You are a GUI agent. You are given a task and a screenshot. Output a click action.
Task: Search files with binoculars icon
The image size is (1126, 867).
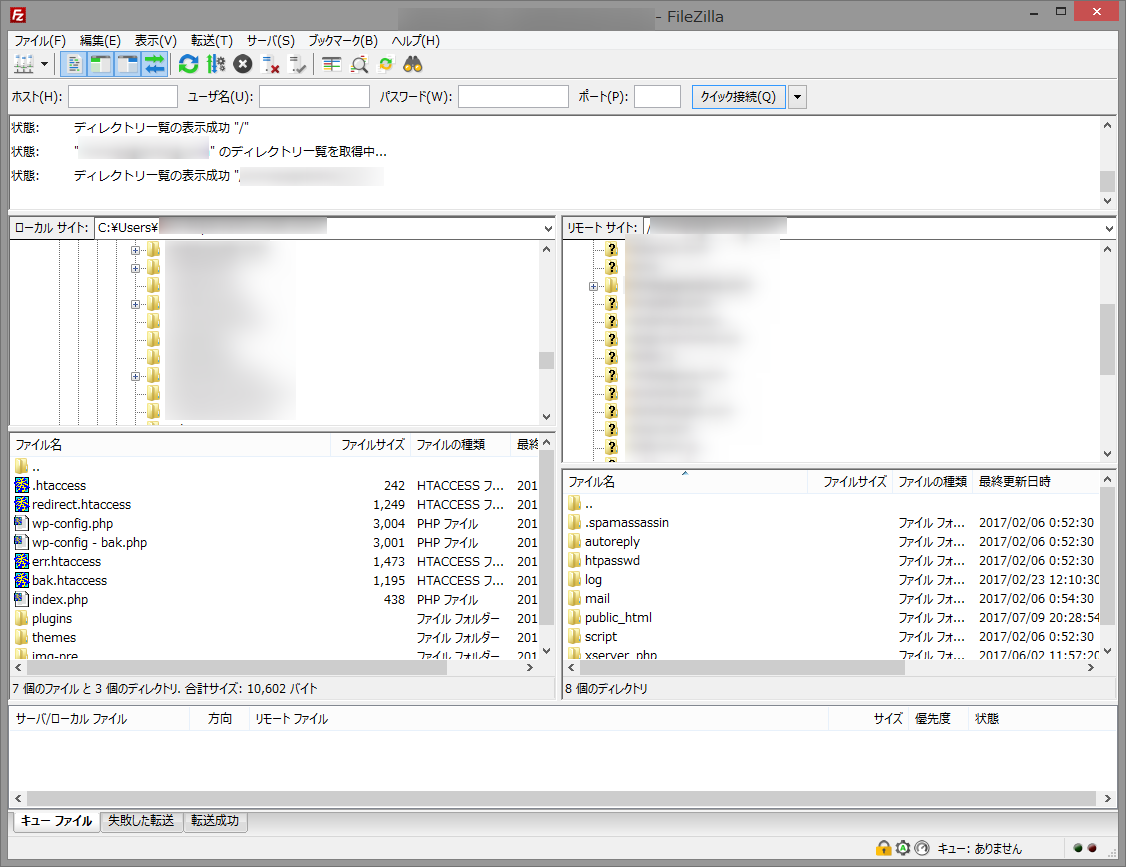(x=413, y=65)
